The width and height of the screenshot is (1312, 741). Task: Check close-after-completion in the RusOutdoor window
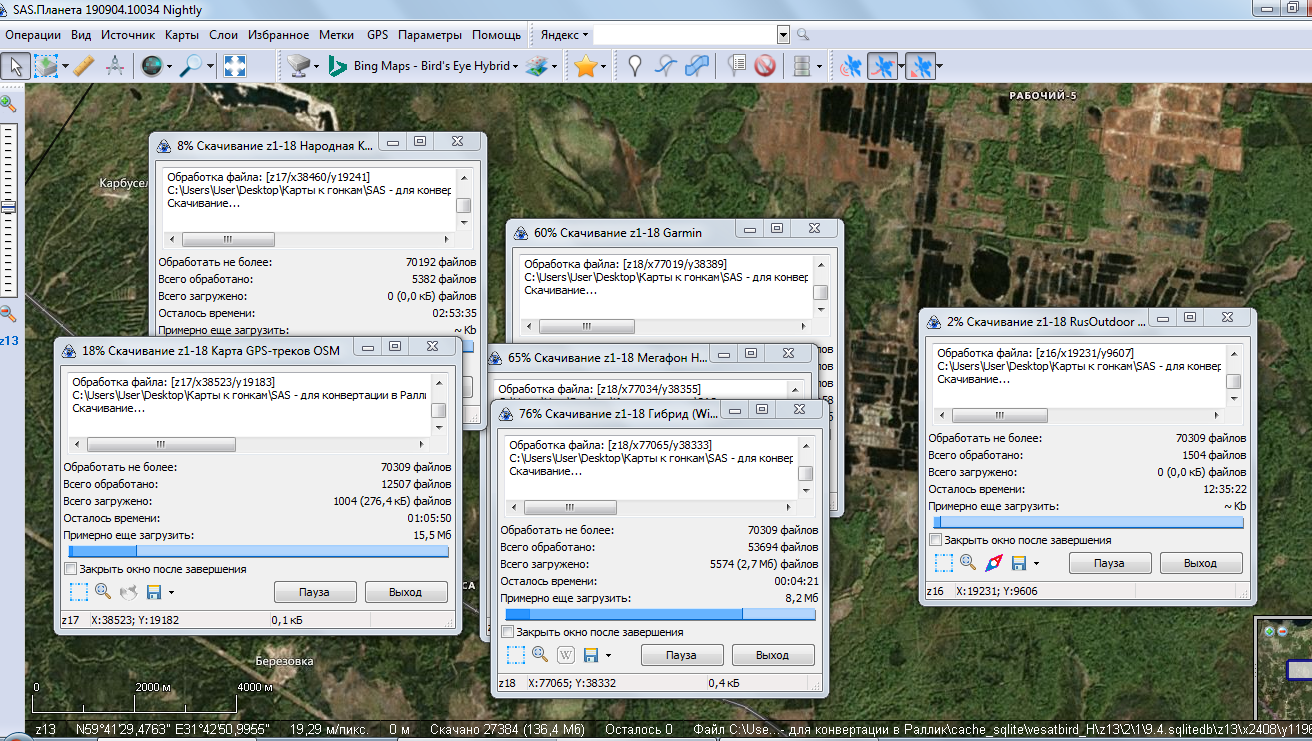tap(936, 540)
